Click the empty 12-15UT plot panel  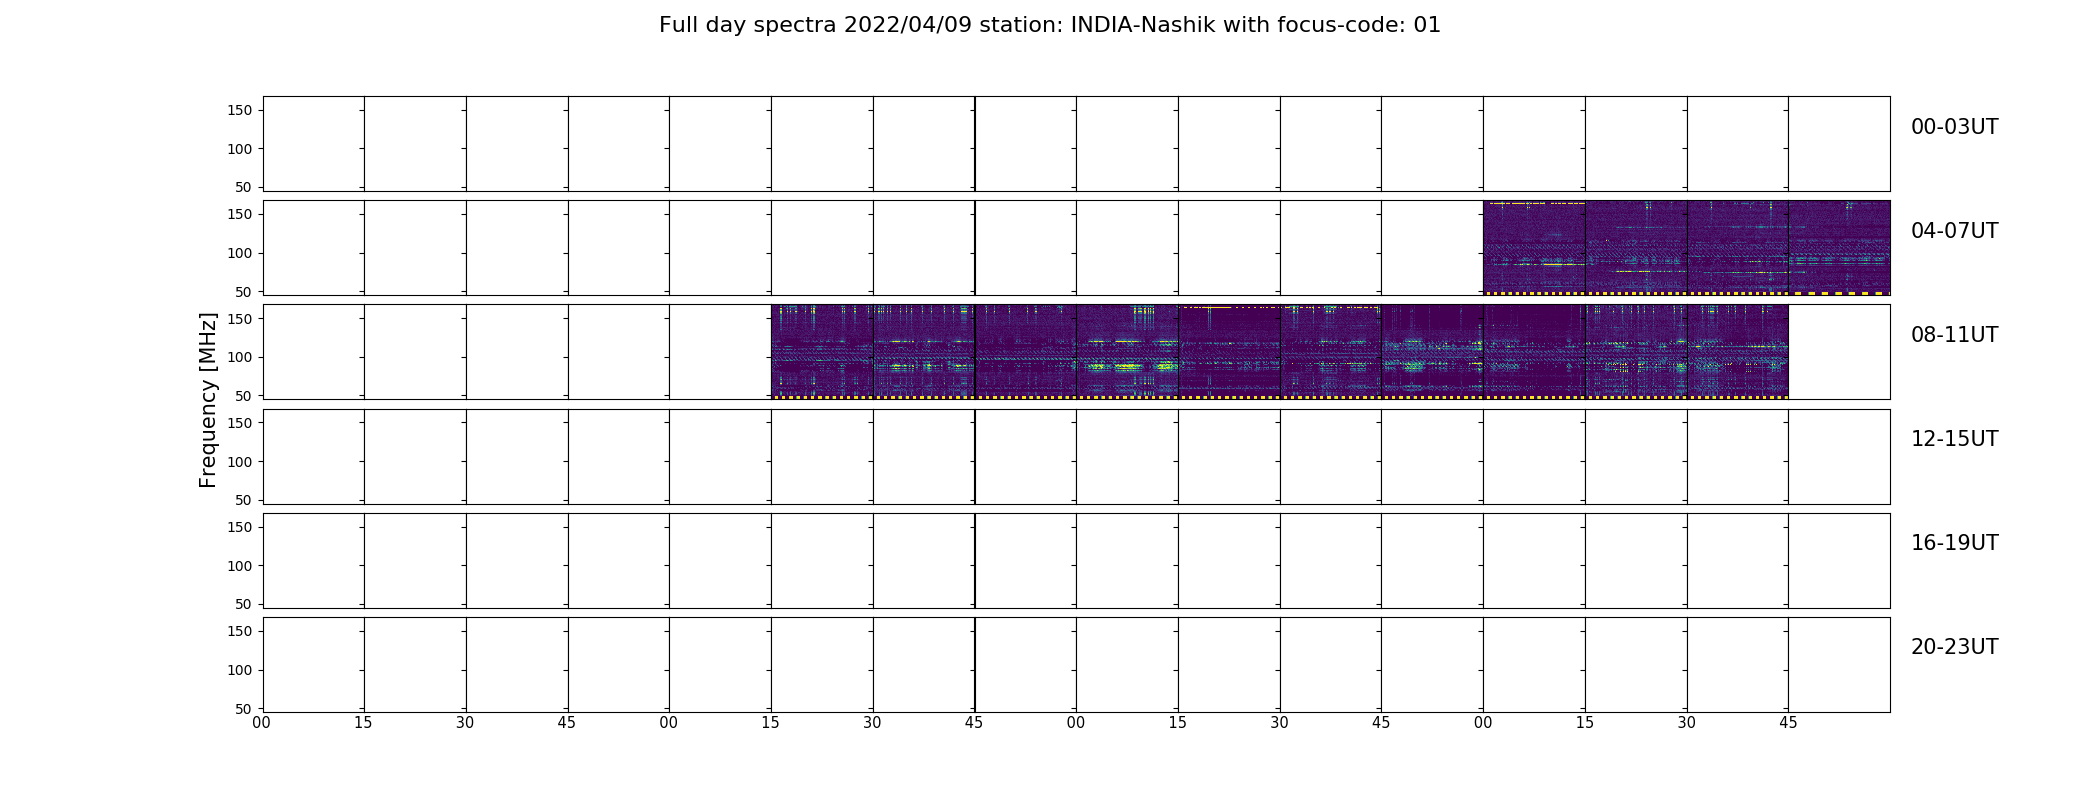(1076, 456)
